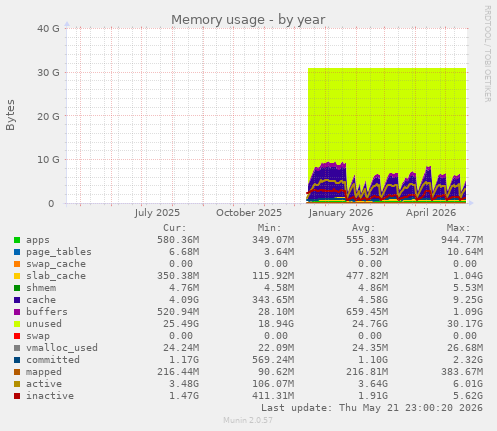Viewport: 497px width, 431px height.
Task: Click the '30 G' y-axis label
Action: 48,72
